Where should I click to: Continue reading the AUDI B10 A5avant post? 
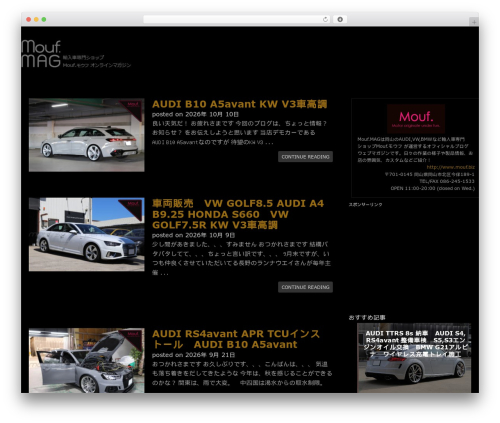pos(305,157)
